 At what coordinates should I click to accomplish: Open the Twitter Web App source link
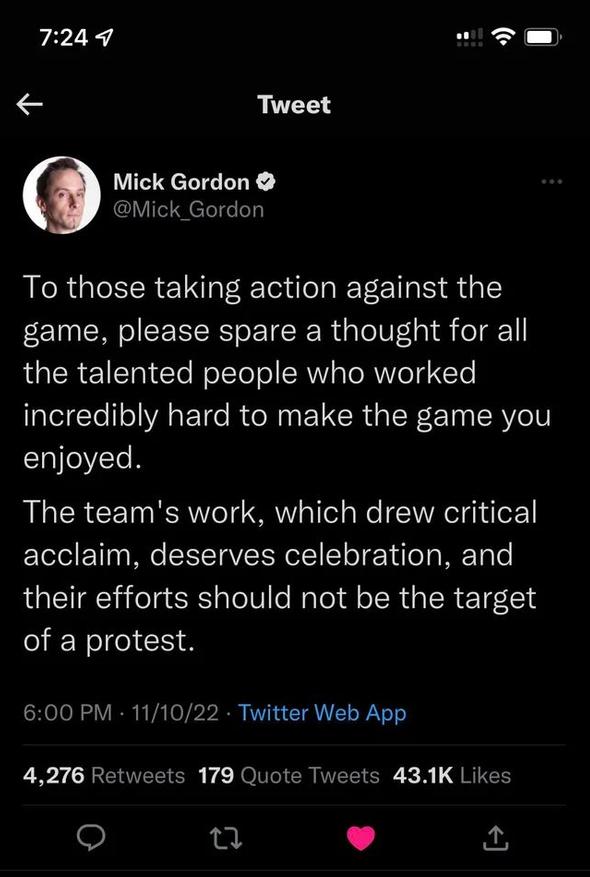point(322,713)
